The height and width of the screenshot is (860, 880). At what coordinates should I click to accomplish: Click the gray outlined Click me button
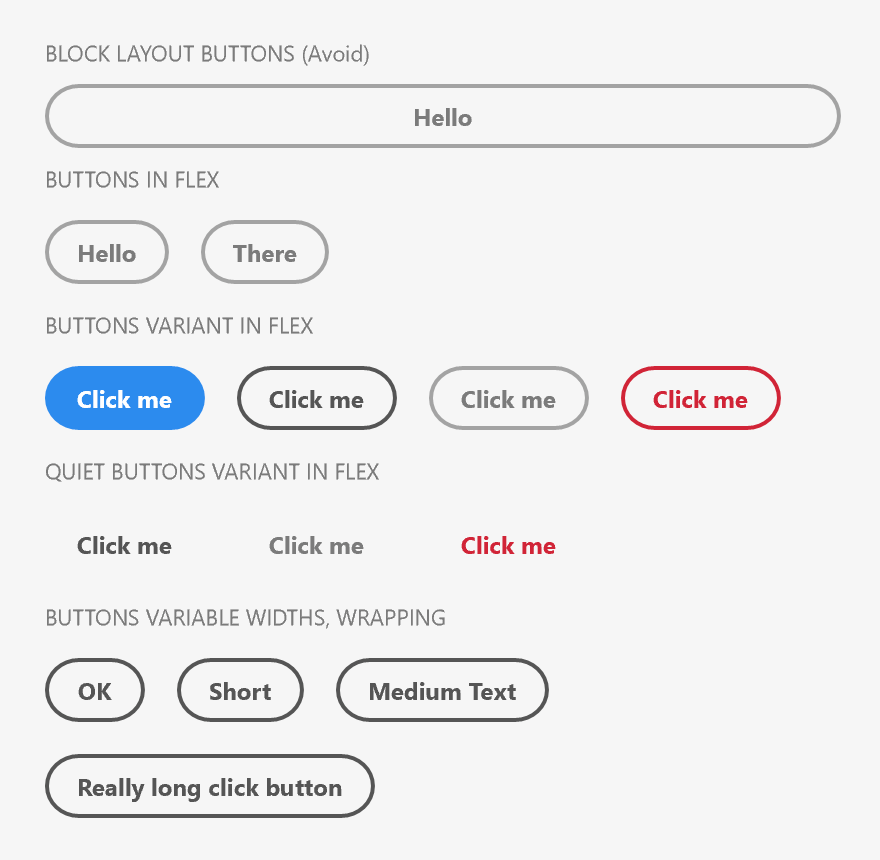pos(508,398)
